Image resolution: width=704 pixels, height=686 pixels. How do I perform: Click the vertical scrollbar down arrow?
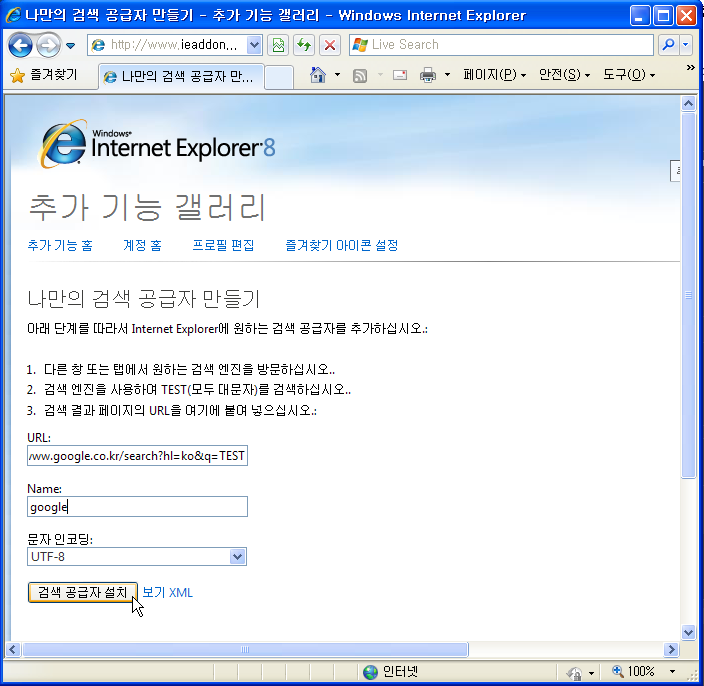688,633
